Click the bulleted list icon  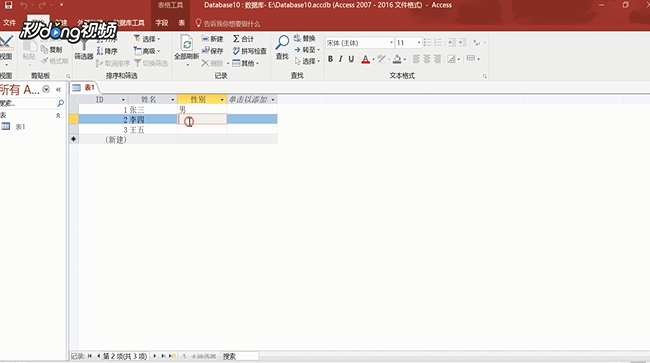click(427, 42)
